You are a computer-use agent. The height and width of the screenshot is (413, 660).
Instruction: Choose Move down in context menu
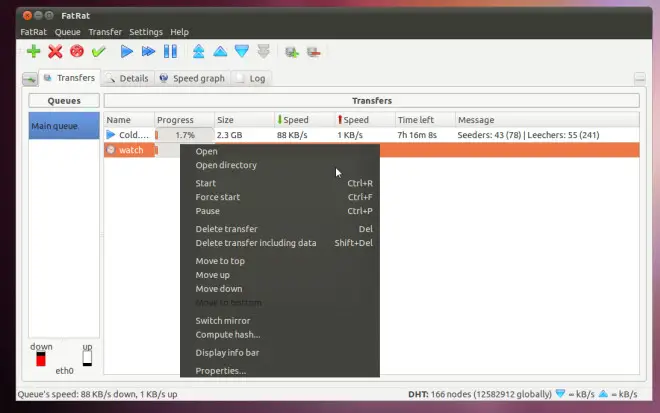[280, 289]
